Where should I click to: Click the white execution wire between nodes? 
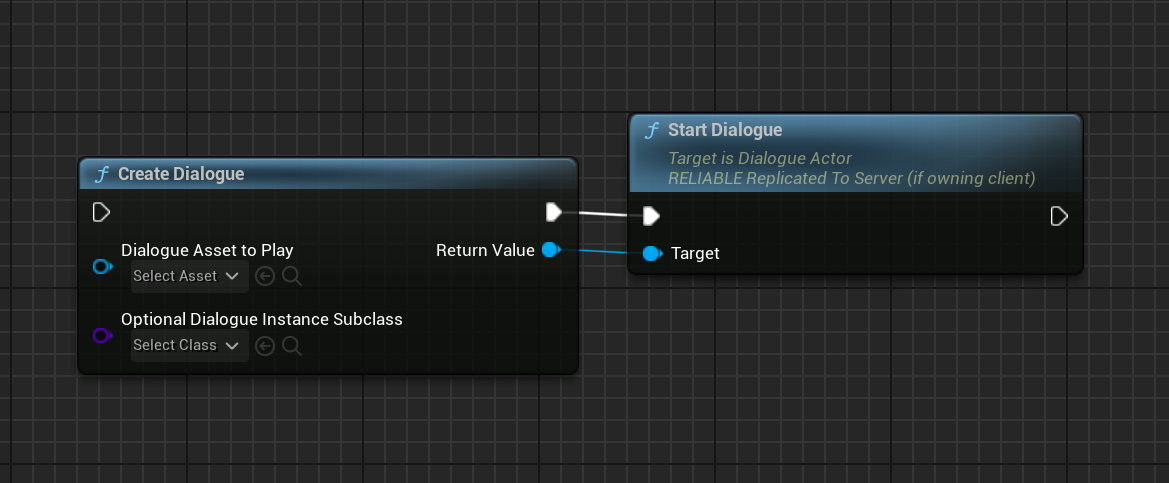(x=603, y=214)
